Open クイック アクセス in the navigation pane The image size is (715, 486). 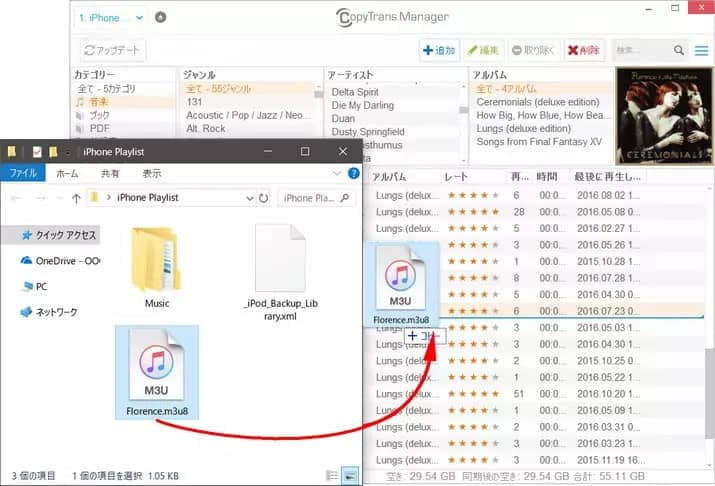59,235
